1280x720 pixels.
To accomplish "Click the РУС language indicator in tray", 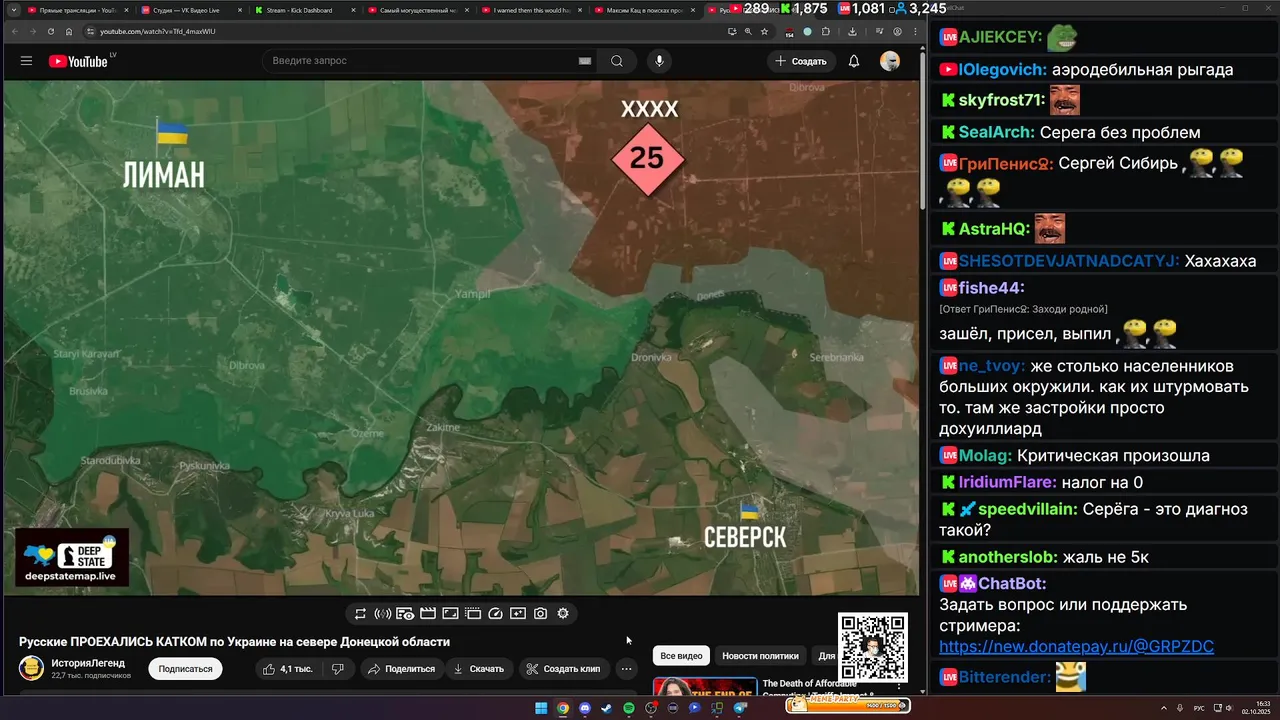I will (x=1200, y=708).
